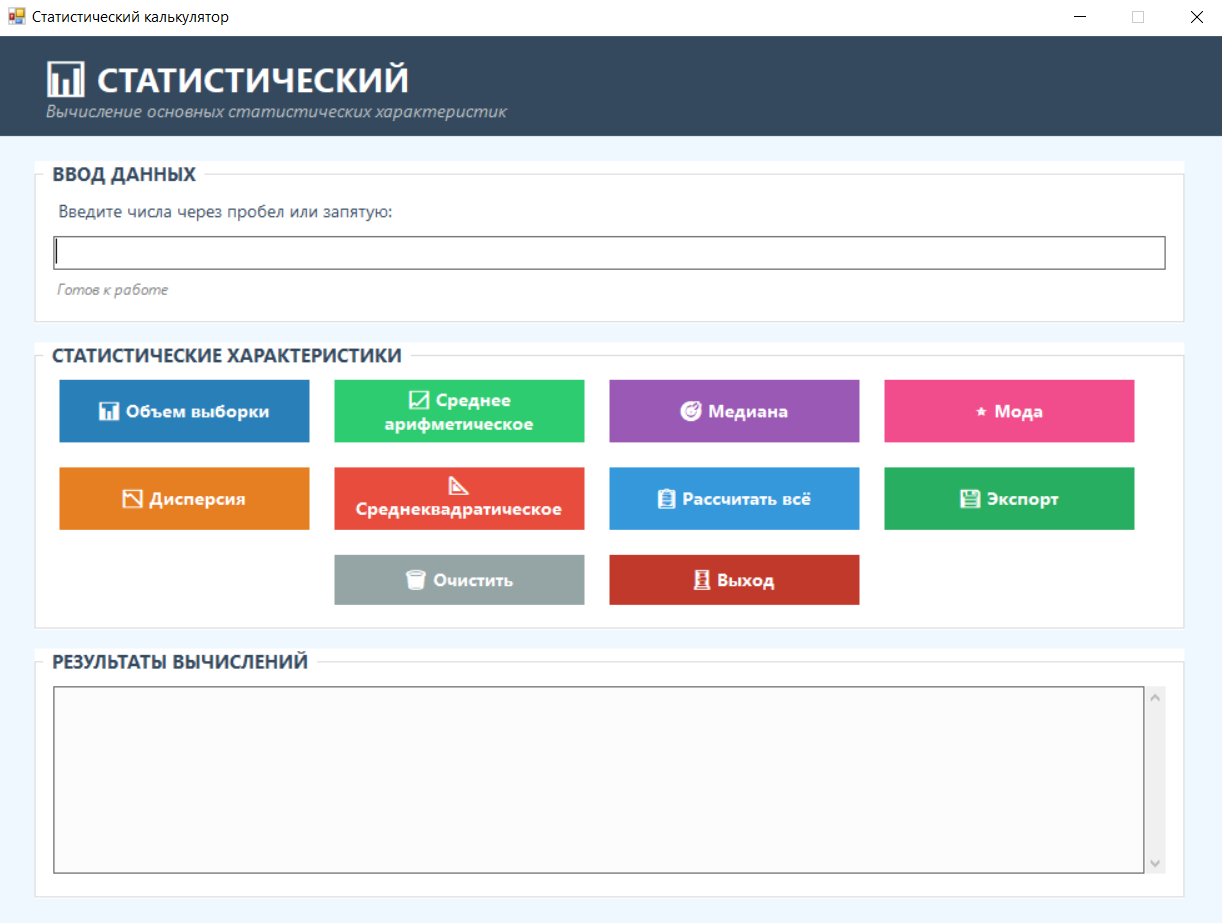Viewport: 1222px width, 923px height.
Task: Click the clipboard icon on Рассчитать всё
Action: click(667, 499)
